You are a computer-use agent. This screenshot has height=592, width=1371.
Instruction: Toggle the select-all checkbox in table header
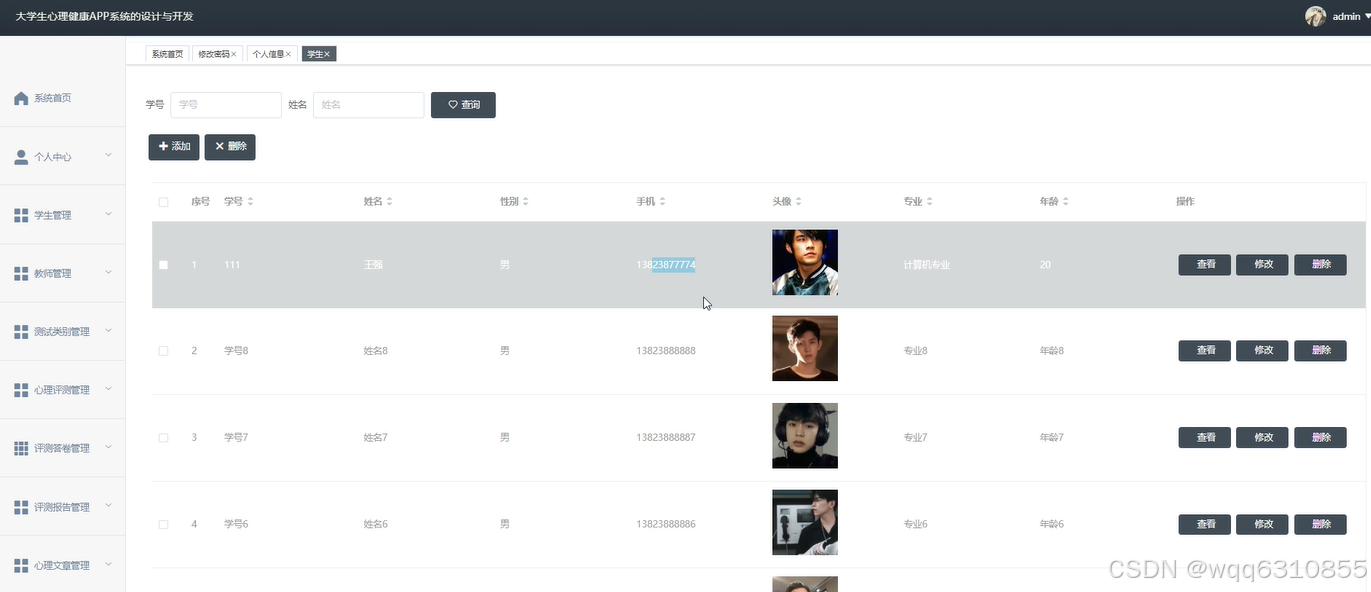(x=164, y=202)
